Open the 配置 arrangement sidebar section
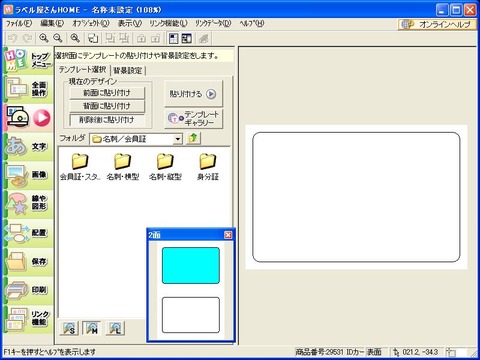Screen dimensions: 480x360 point(28,232)
